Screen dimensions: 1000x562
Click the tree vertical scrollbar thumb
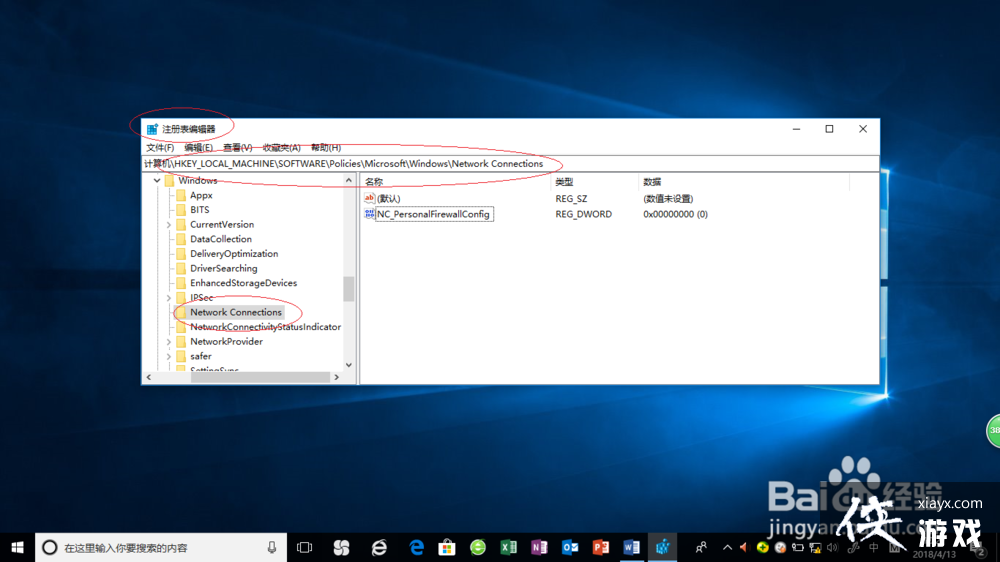coord(349,288)
